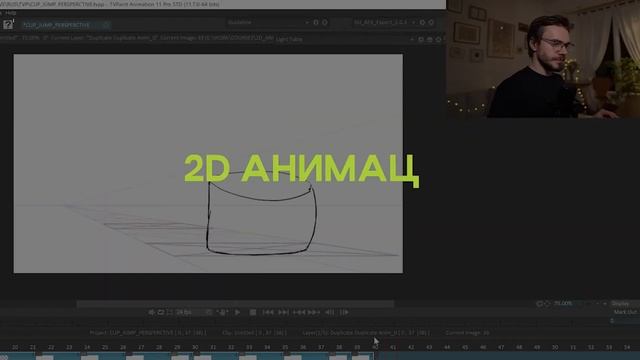The image size is (640, 360).
Task: Toggle the sound icon left of loop
Action: [151, 312]
